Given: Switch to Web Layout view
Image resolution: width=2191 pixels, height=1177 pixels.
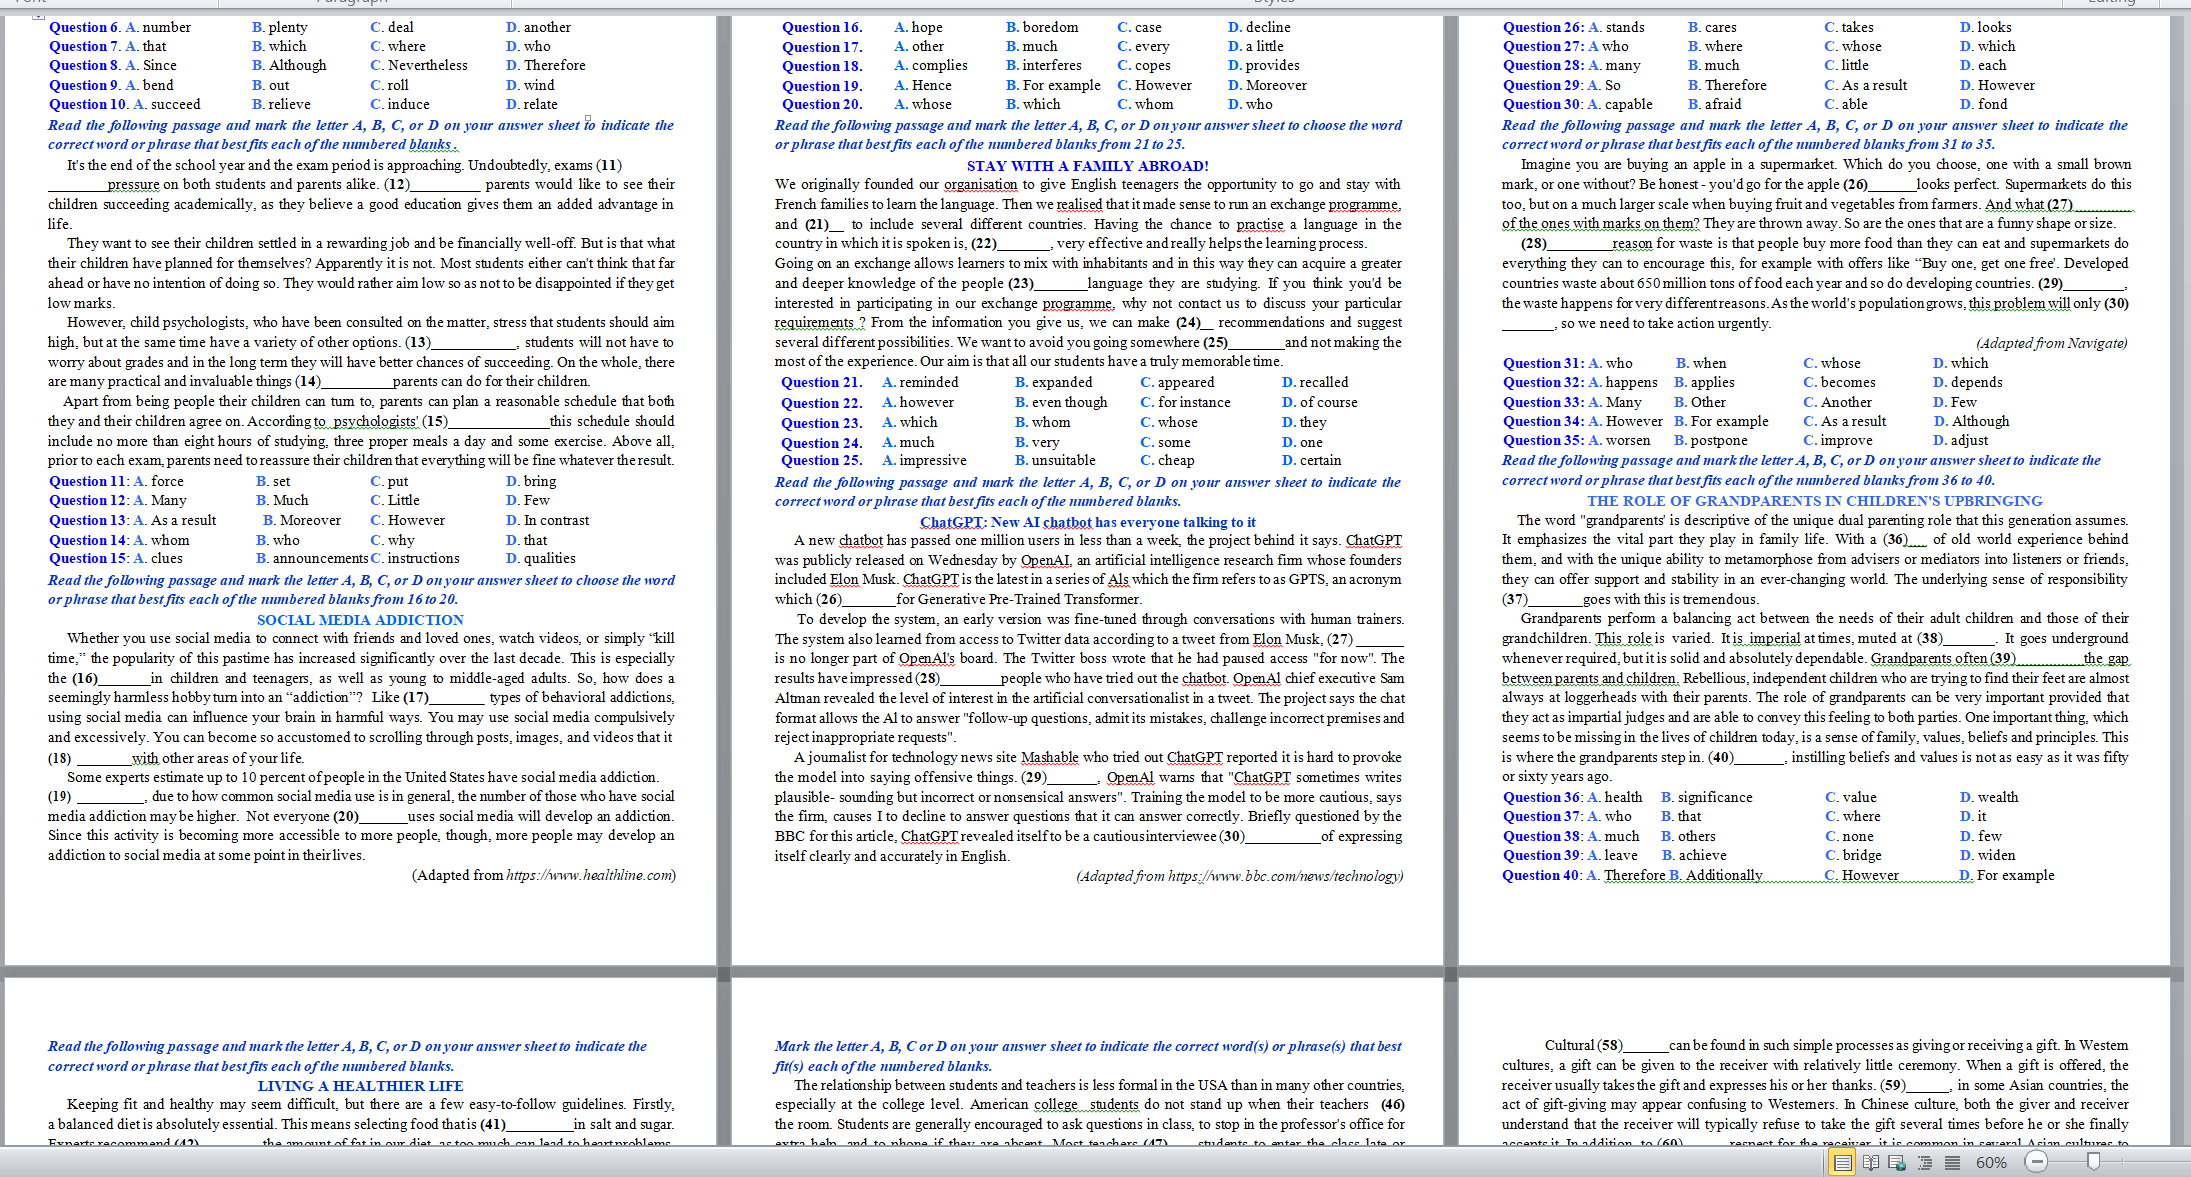Looking at the screenshot, I should pos(1898,1162).
